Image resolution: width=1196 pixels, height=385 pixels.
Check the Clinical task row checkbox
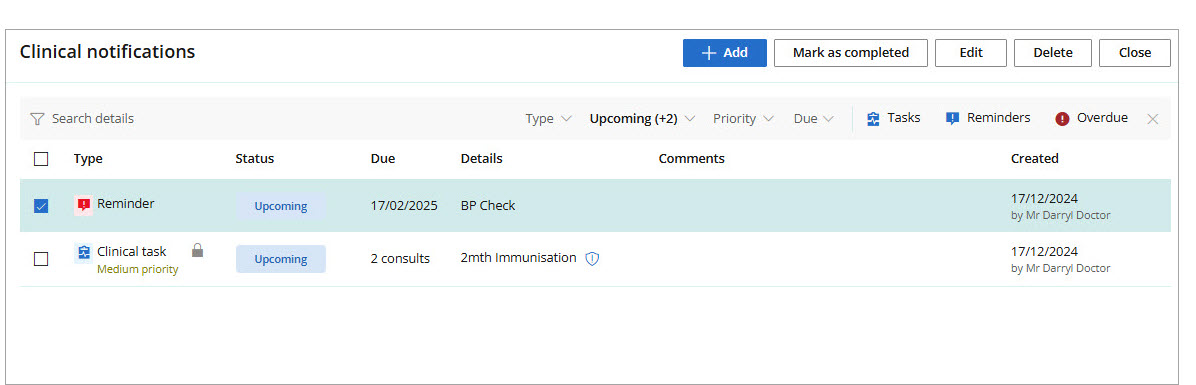coord(41,259)
